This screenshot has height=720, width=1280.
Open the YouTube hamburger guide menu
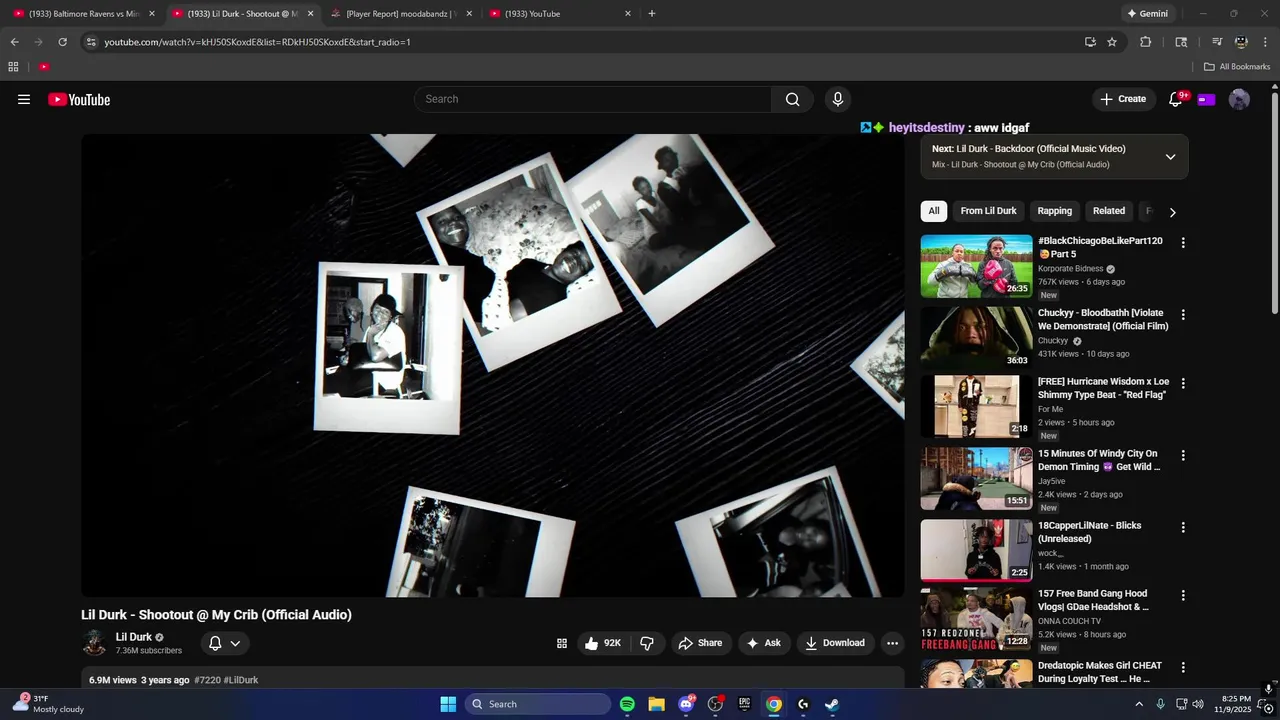click(24, 99)
